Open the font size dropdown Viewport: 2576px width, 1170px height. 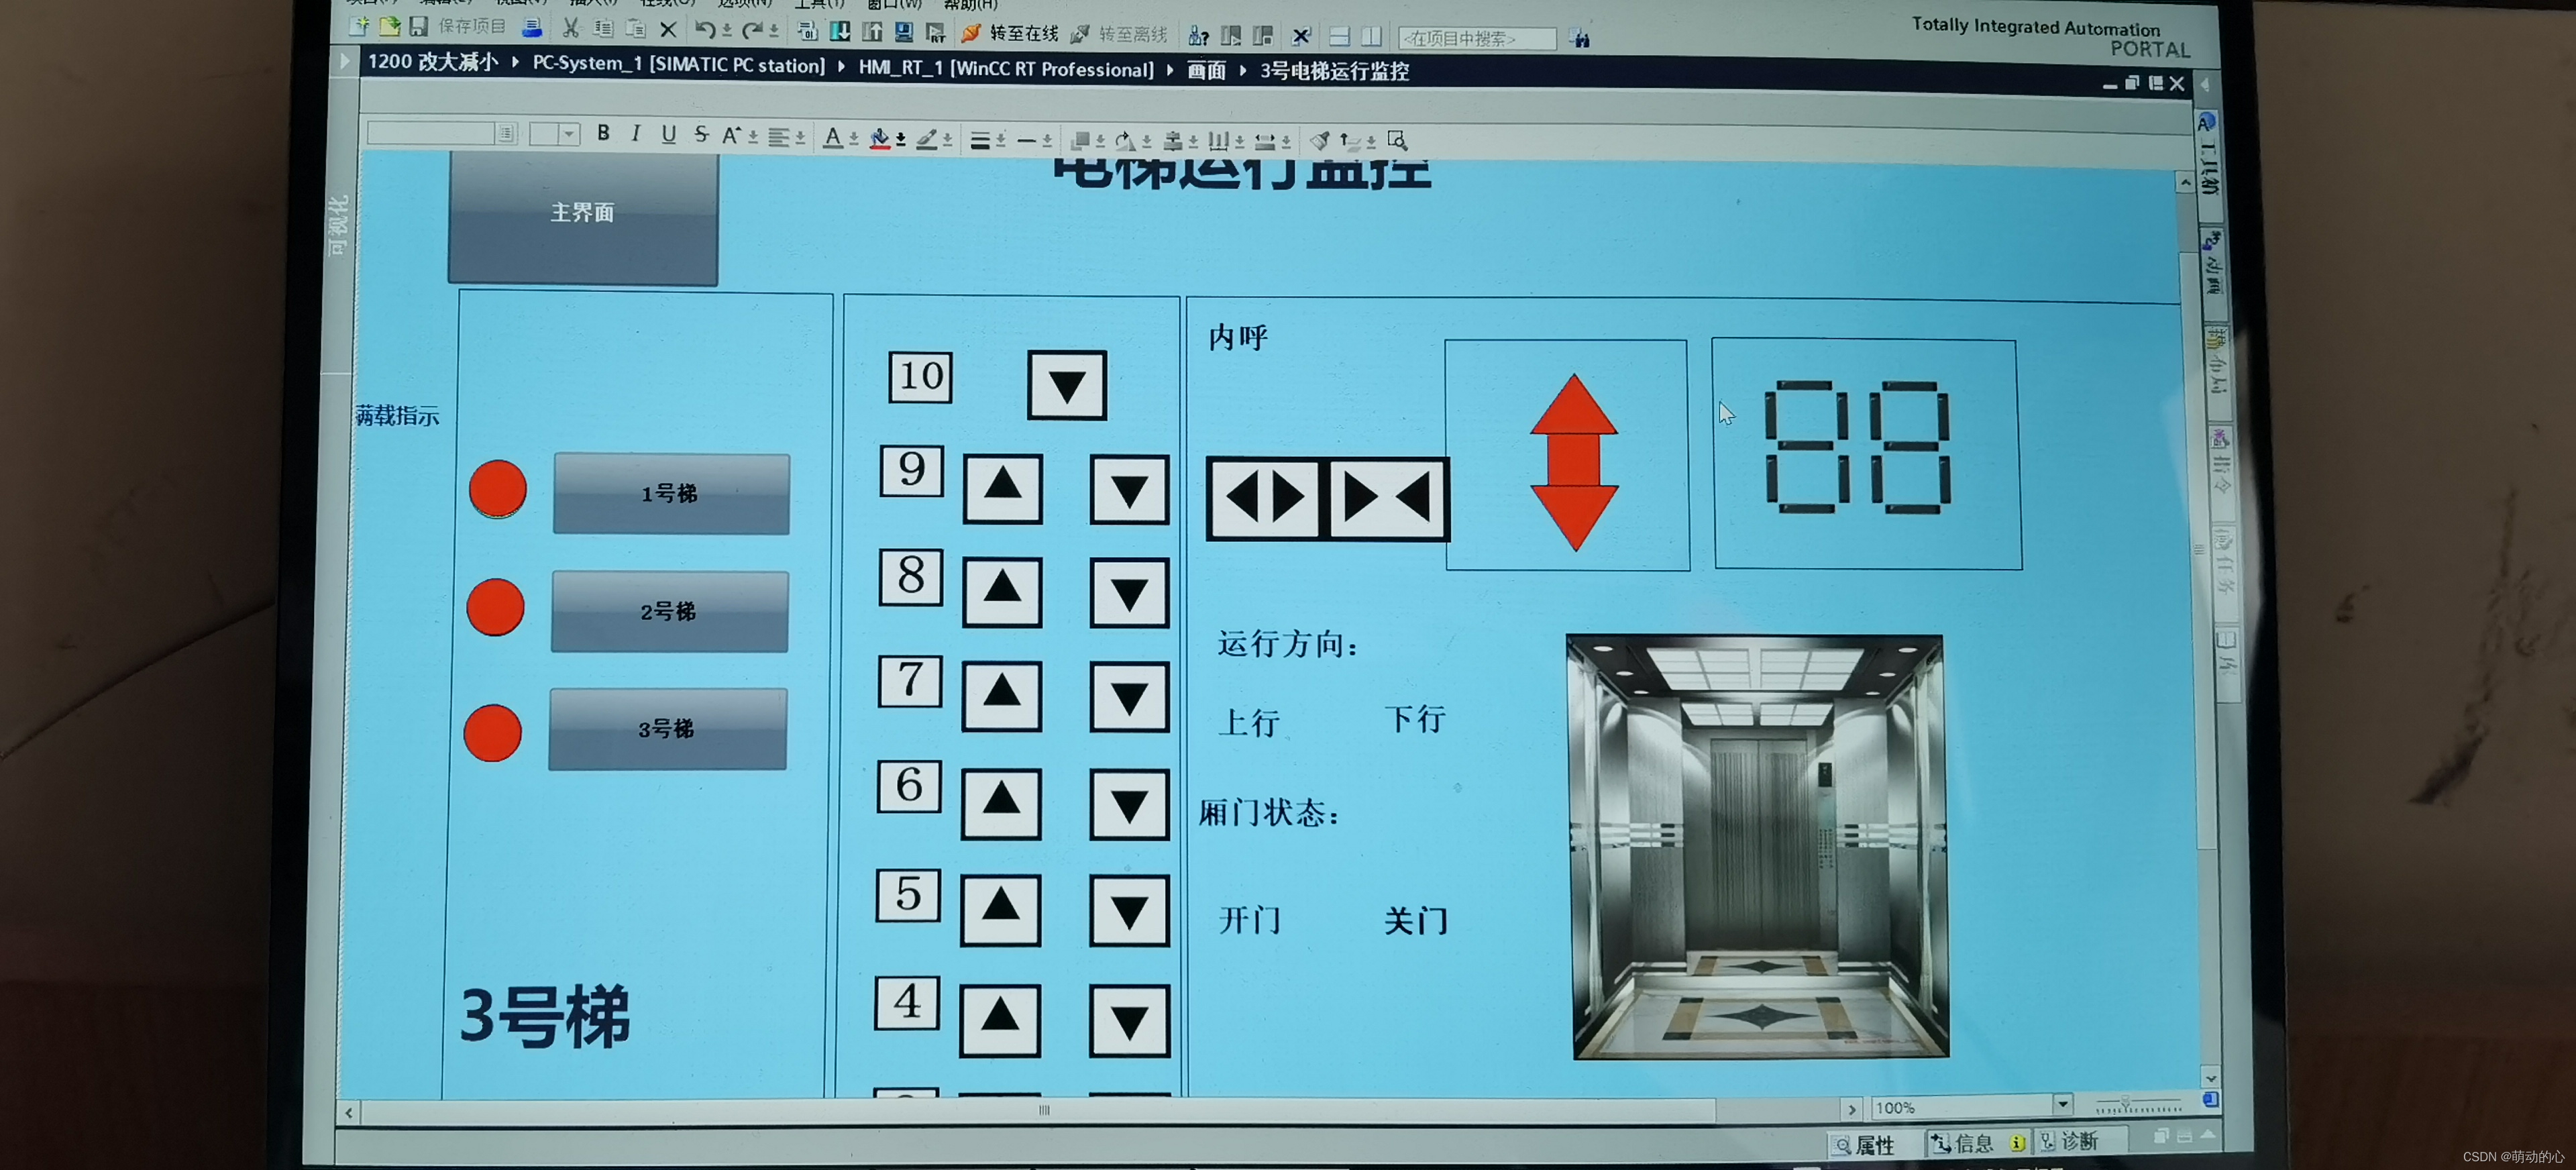(x=568, y=134)
